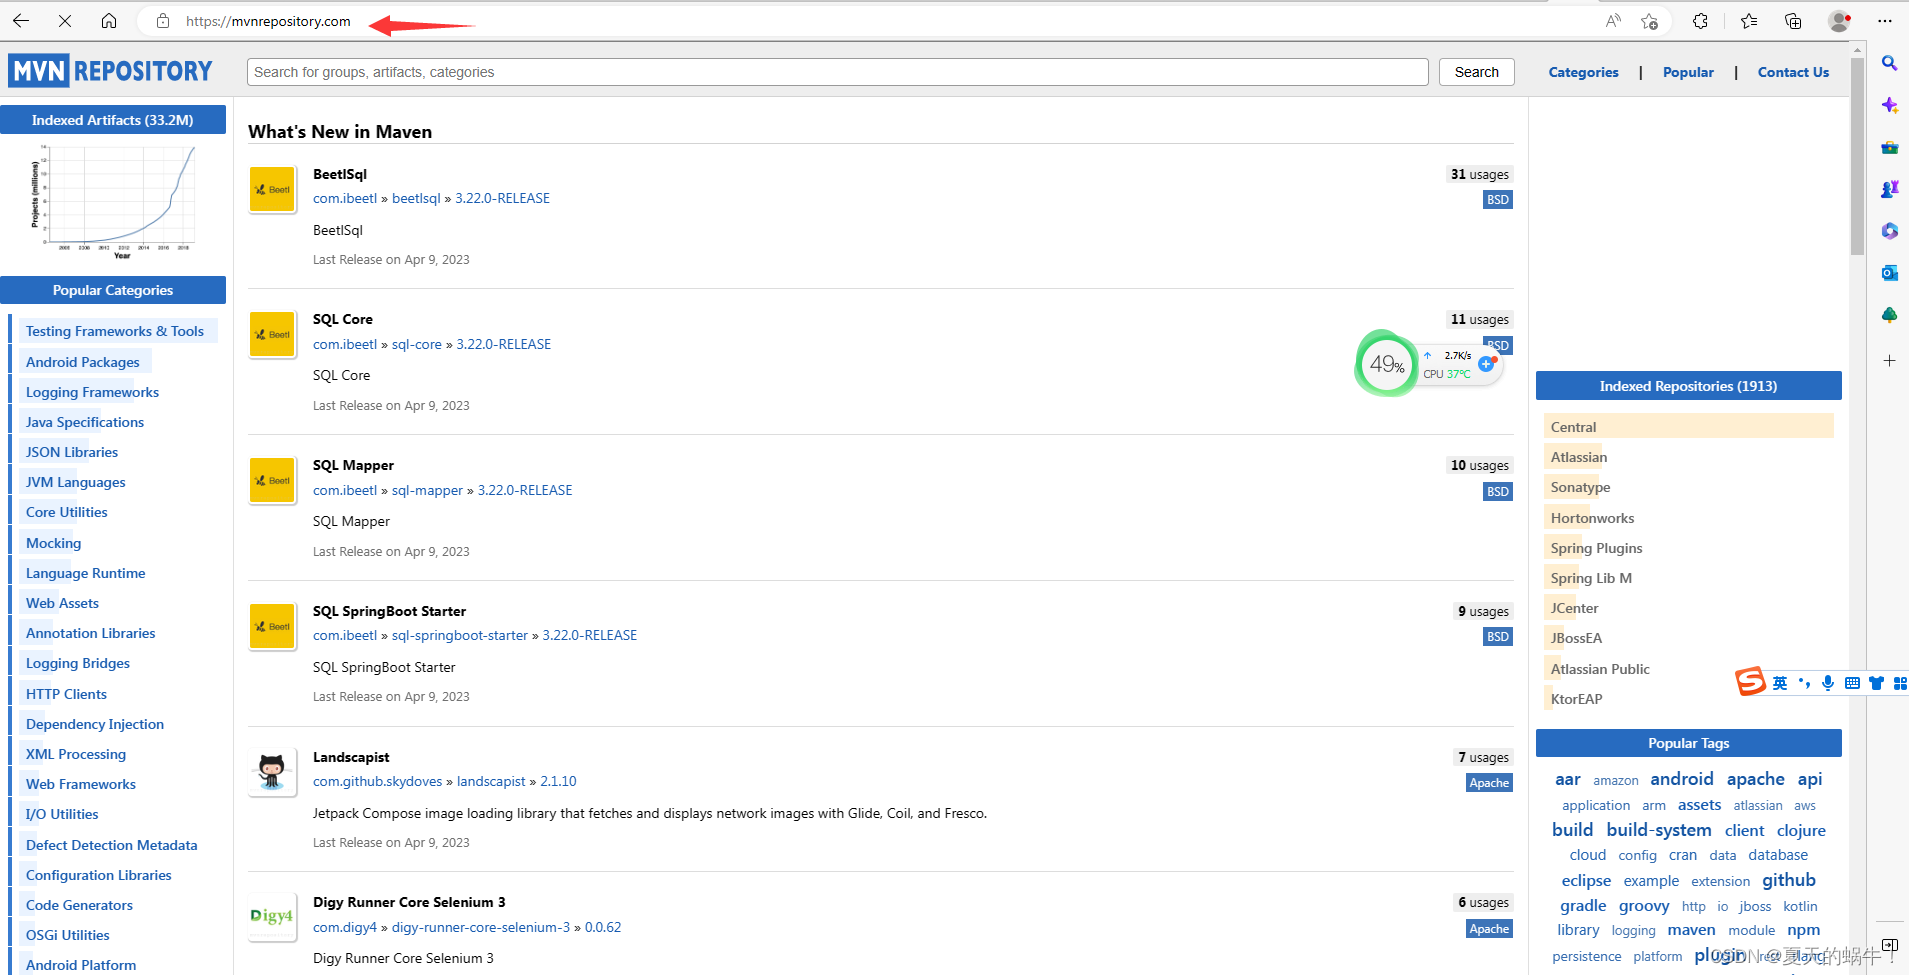
Task: Open the sql-springboot-starter artifact link
Action: tap(460, 635)
